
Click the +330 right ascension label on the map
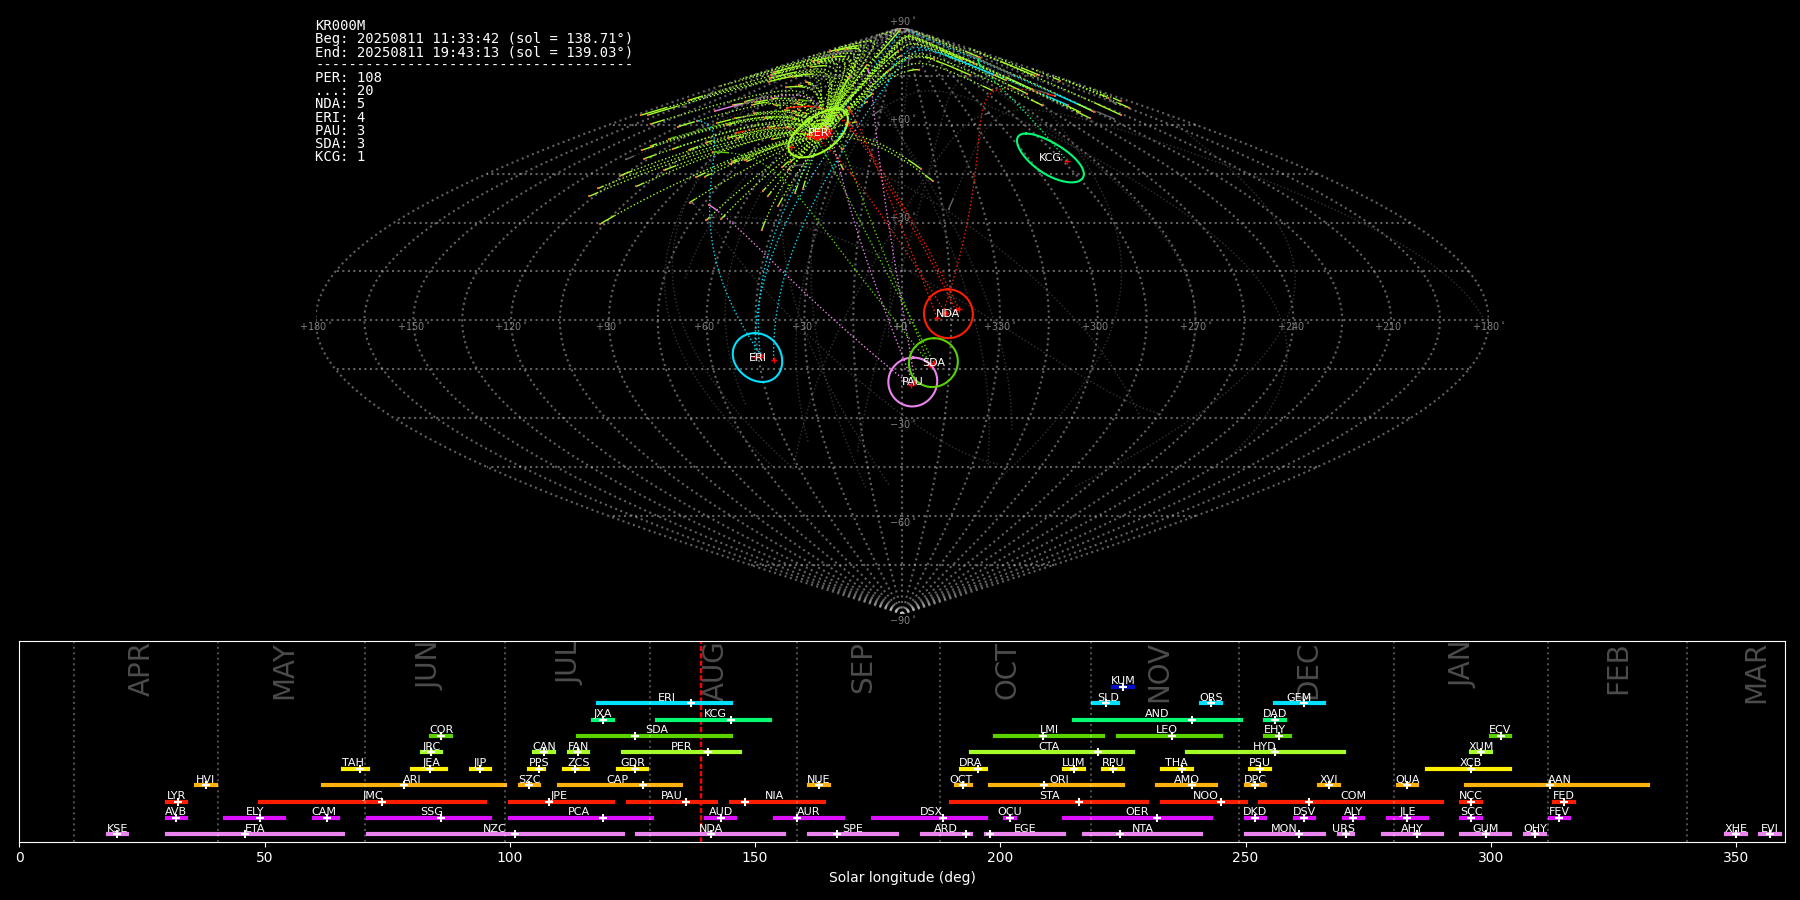pyautogui.click(x=997, y=326)
